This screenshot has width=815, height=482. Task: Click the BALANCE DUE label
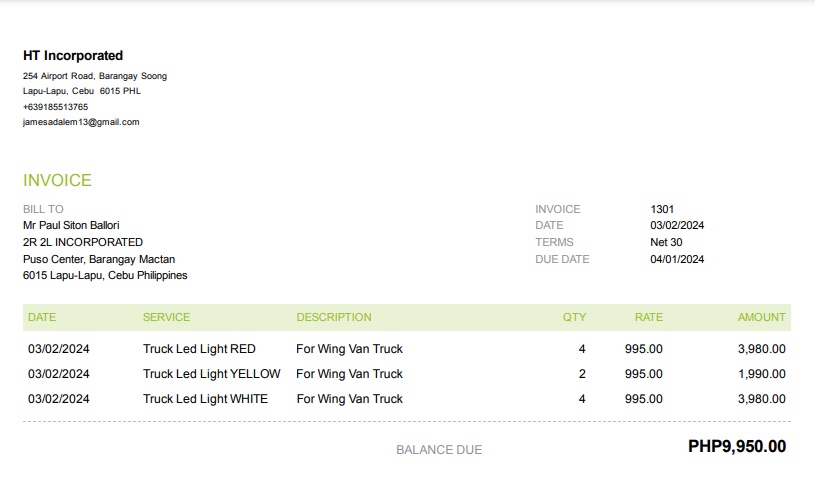point(439,450)
